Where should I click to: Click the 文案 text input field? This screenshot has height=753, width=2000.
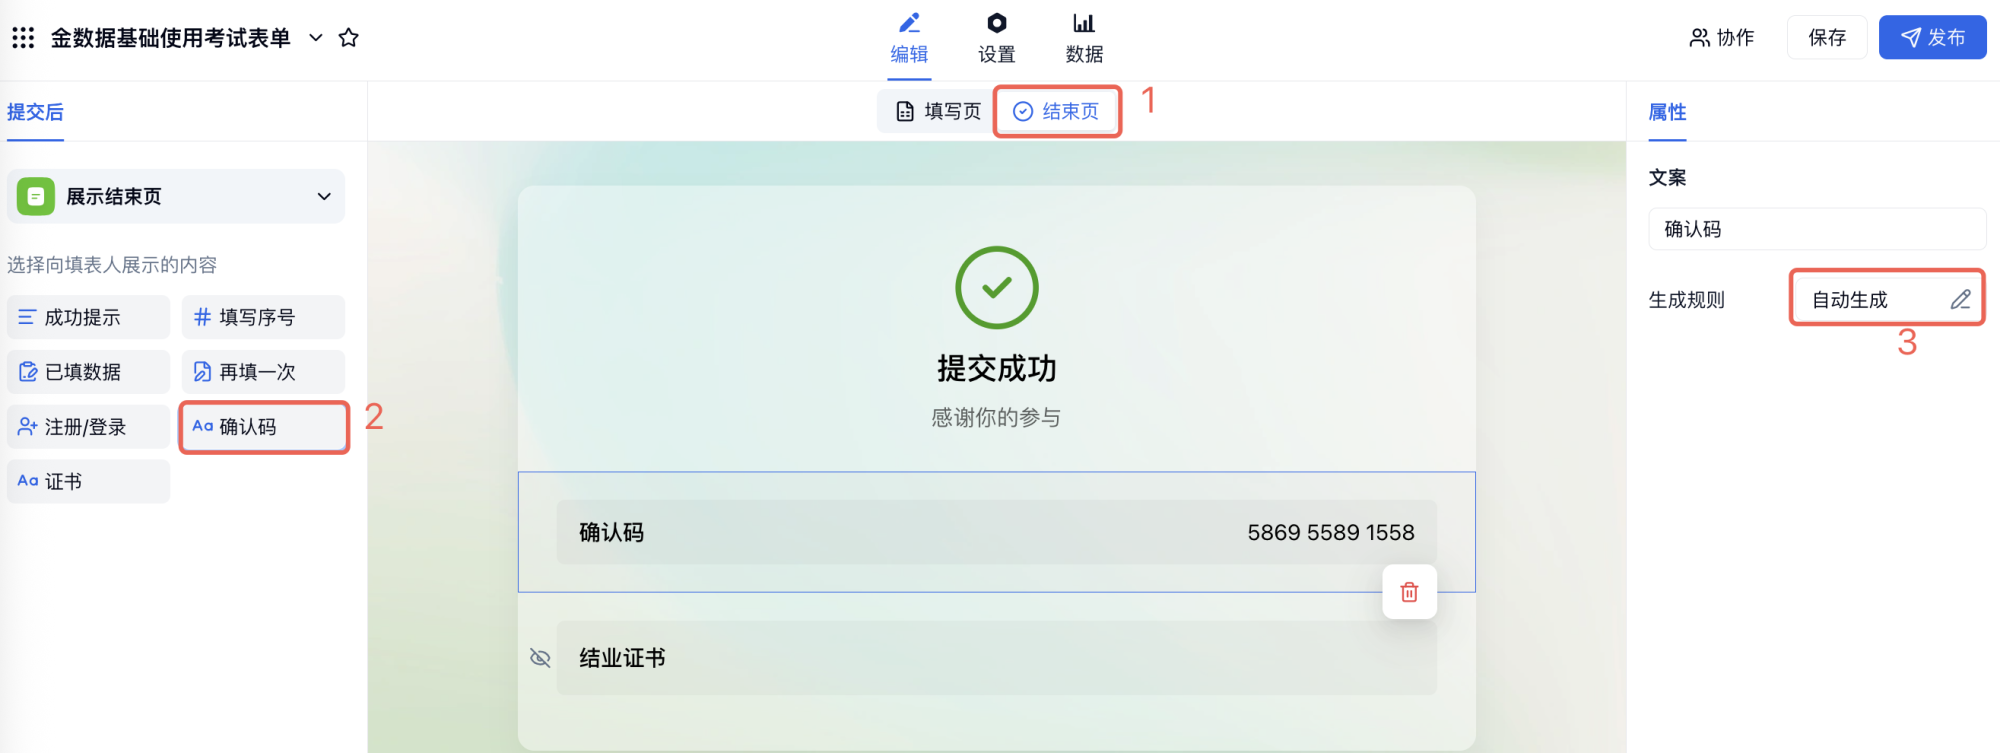(1816, 229)
